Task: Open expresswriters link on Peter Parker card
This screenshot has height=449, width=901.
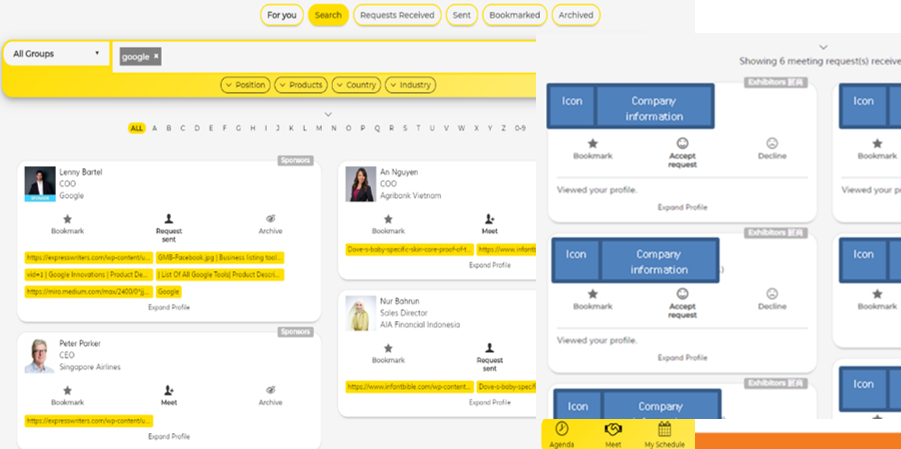Action: click(x=88, y=421)
